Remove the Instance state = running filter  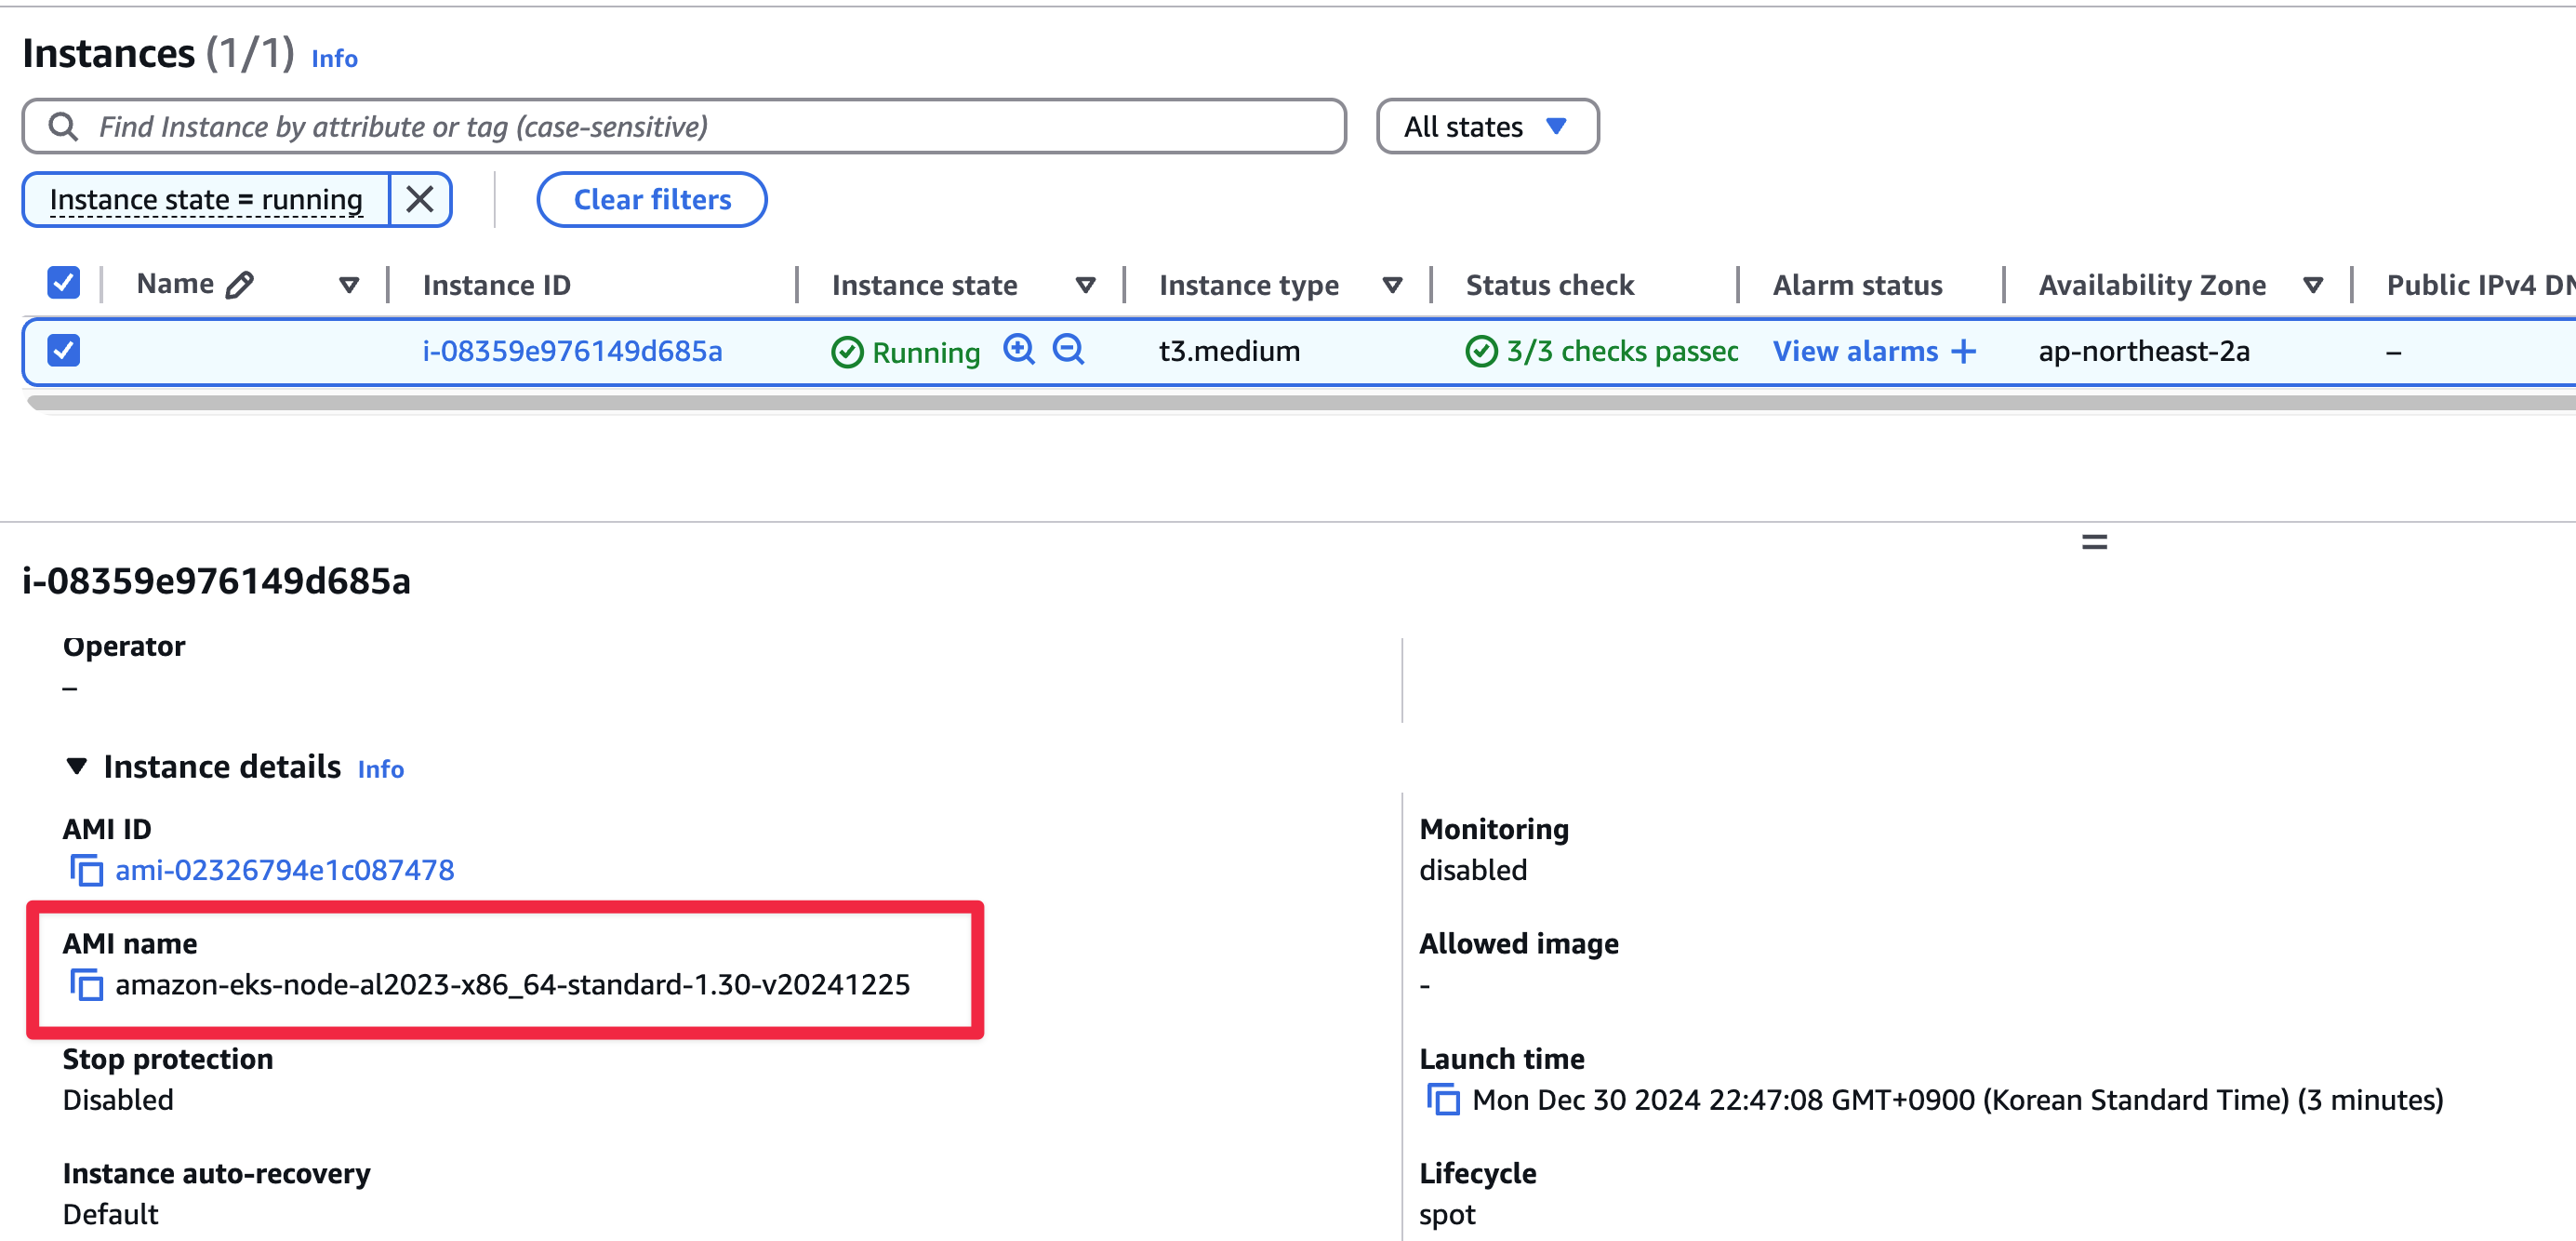(420, 200)
